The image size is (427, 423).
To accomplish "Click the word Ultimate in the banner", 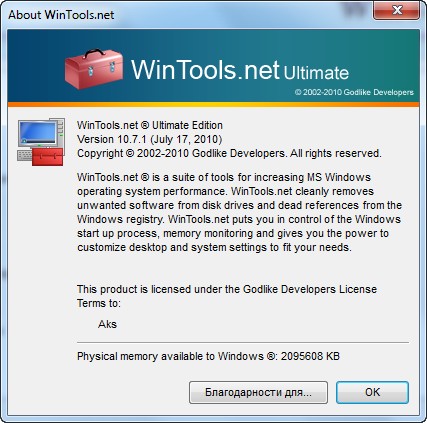I will pyautogui.click(x=316, y=73).
